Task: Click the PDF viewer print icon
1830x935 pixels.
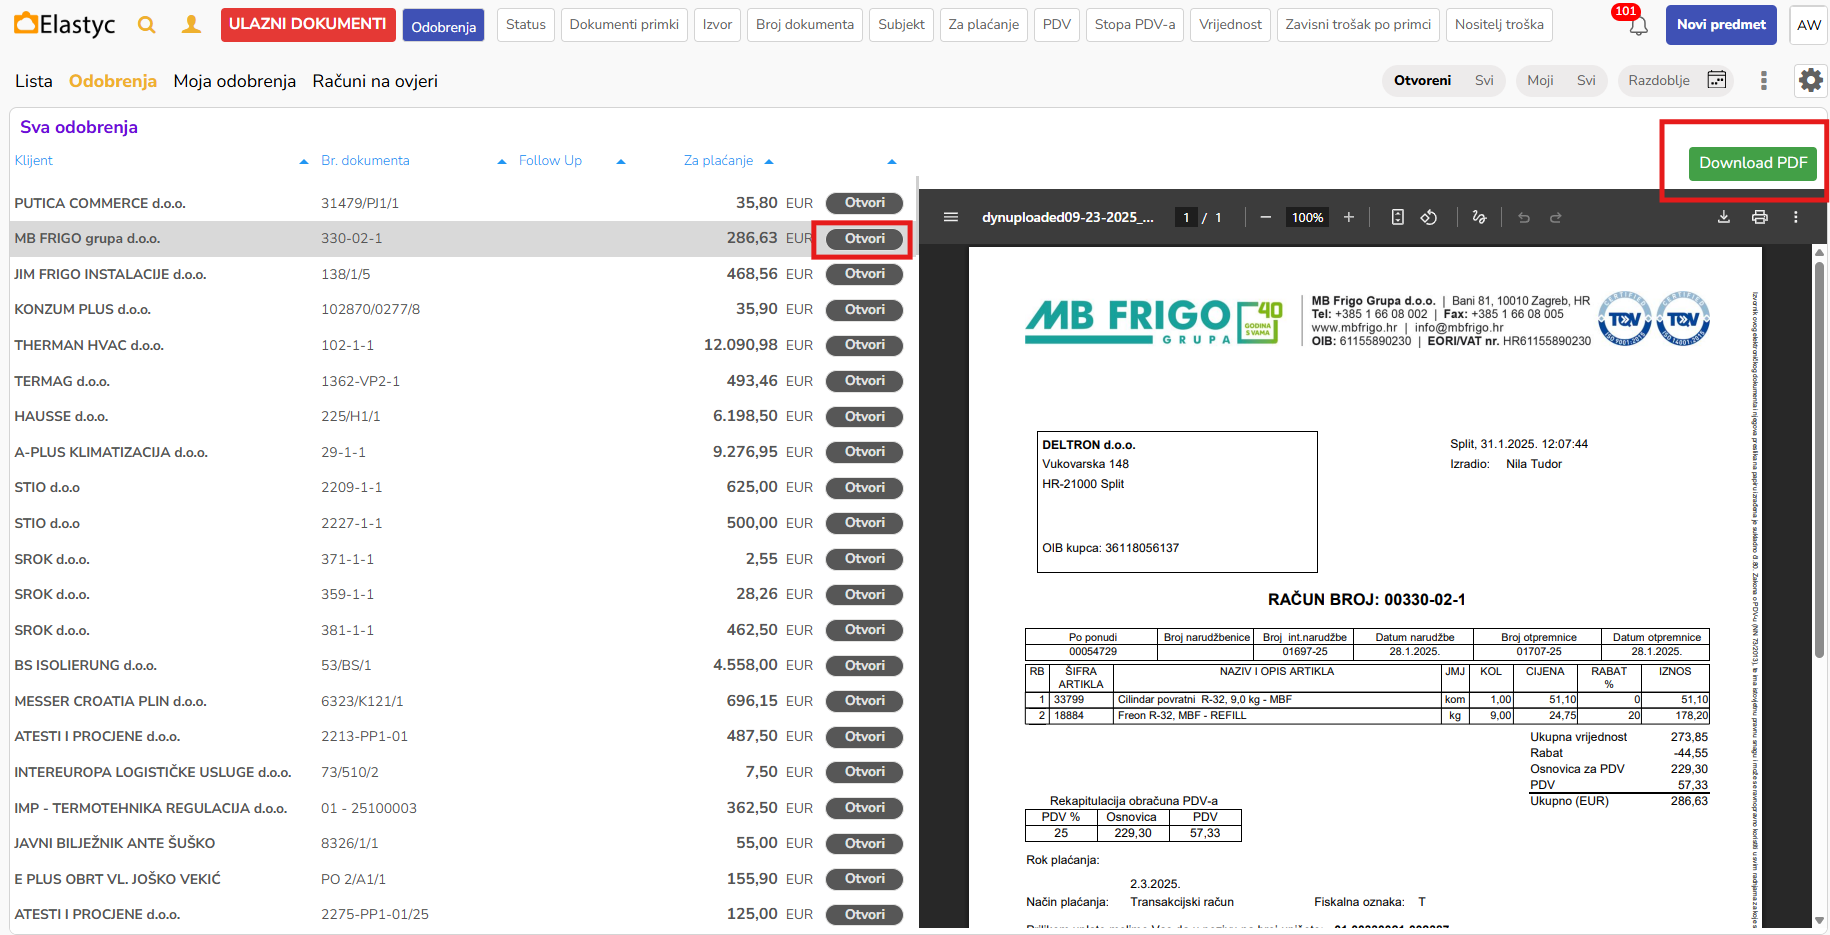Action: pos(1760,217)
